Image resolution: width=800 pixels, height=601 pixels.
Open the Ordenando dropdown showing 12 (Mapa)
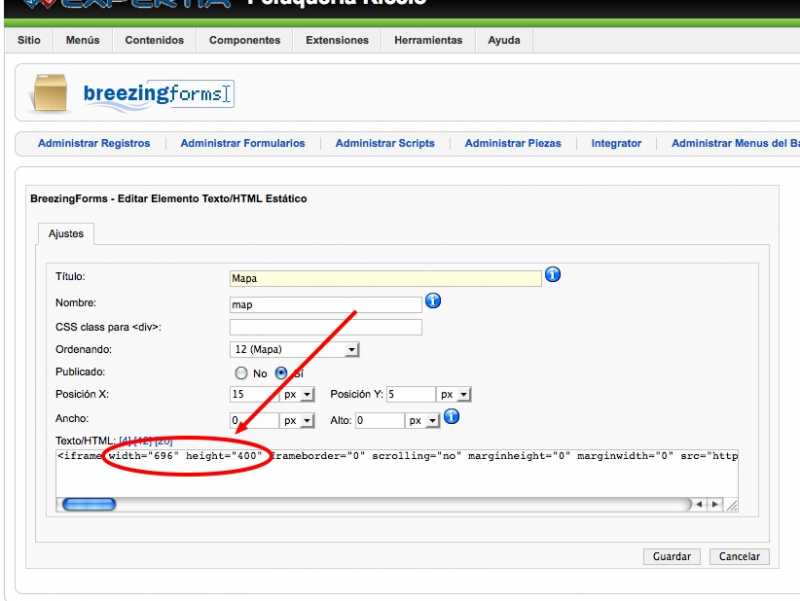click(294, 349)
